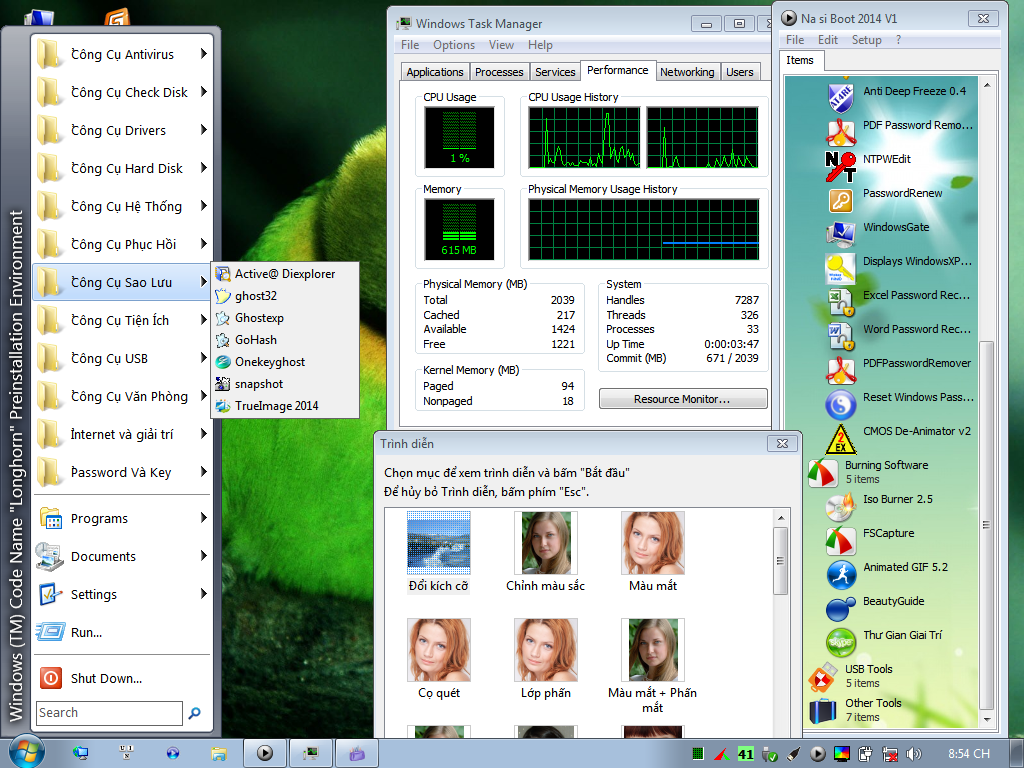The width and height of the screenshot is (1024, 768).
Task: Open Thư Gian Giai Trí Skype icon
Action: coord(840,642)
